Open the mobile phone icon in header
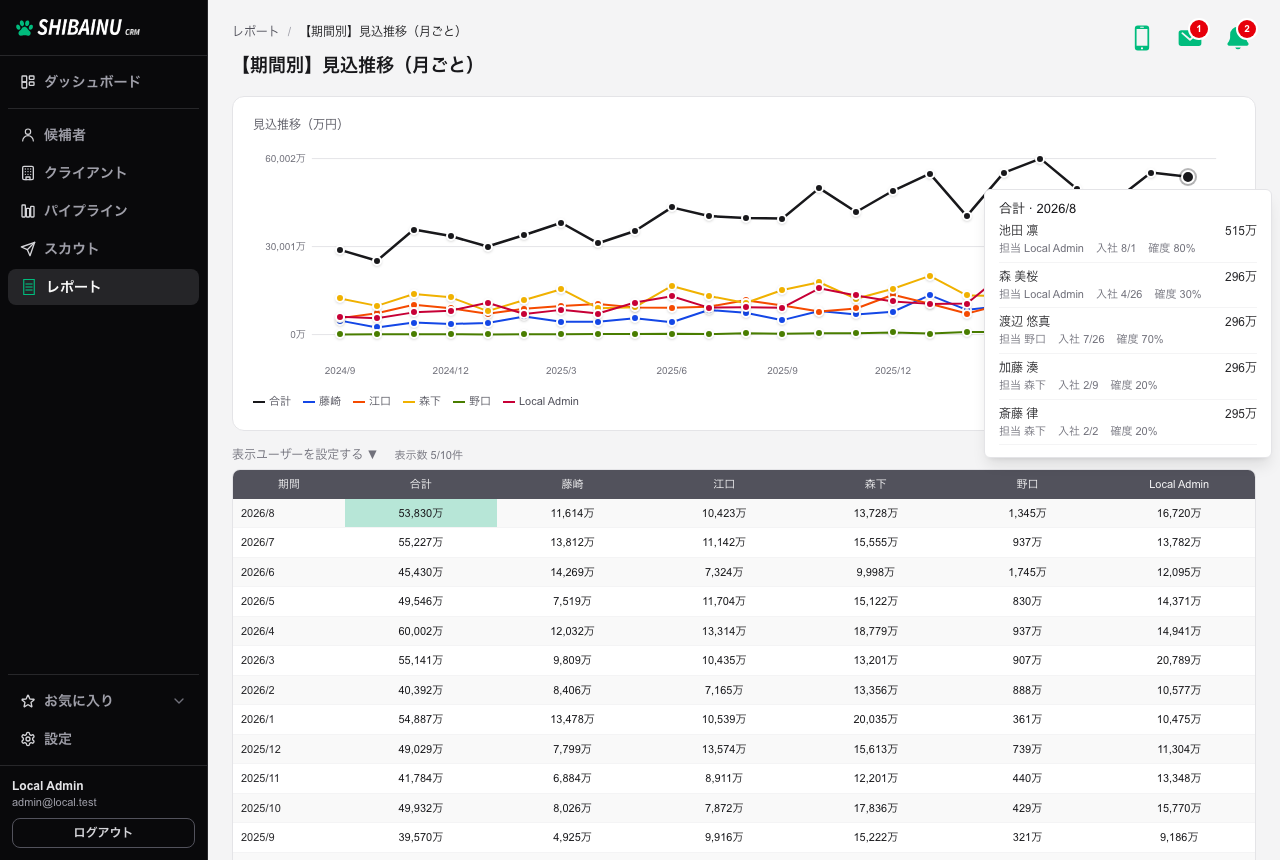The image size is (1280, 860). pos(1141,38)
